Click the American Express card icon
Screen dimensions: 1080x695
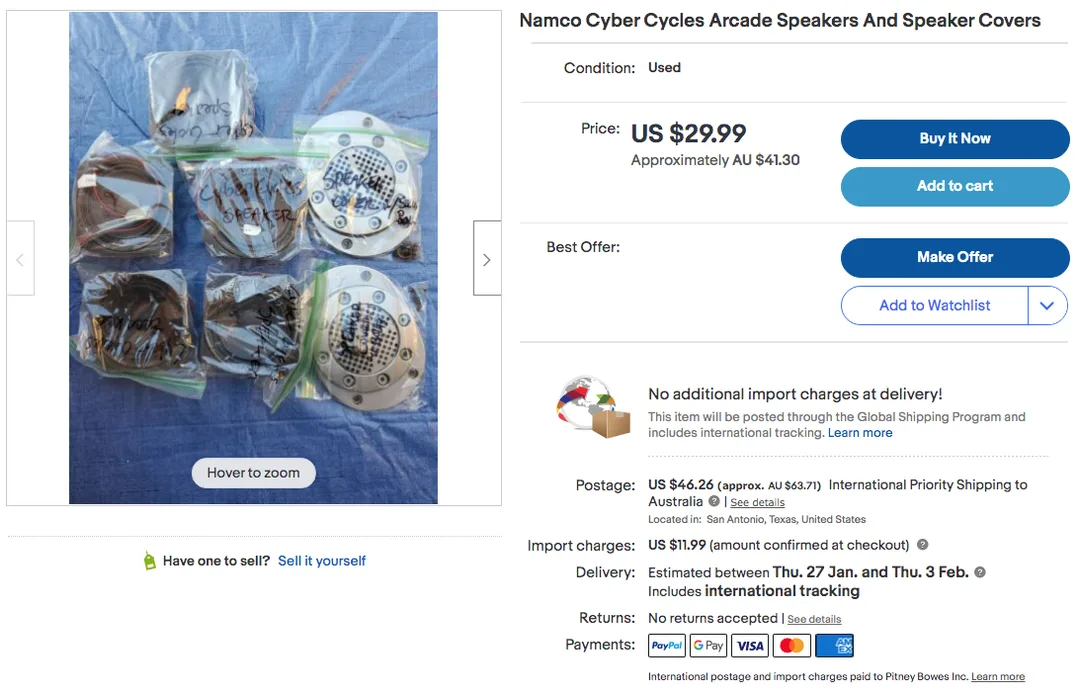[834, 646]
